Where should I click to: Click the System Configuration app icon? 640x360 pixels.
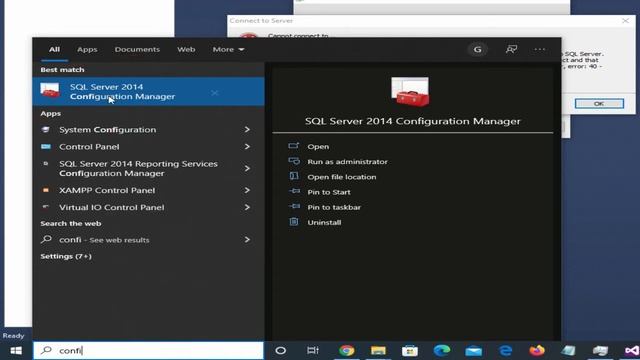pyautogui.click(x=46, y=129)
